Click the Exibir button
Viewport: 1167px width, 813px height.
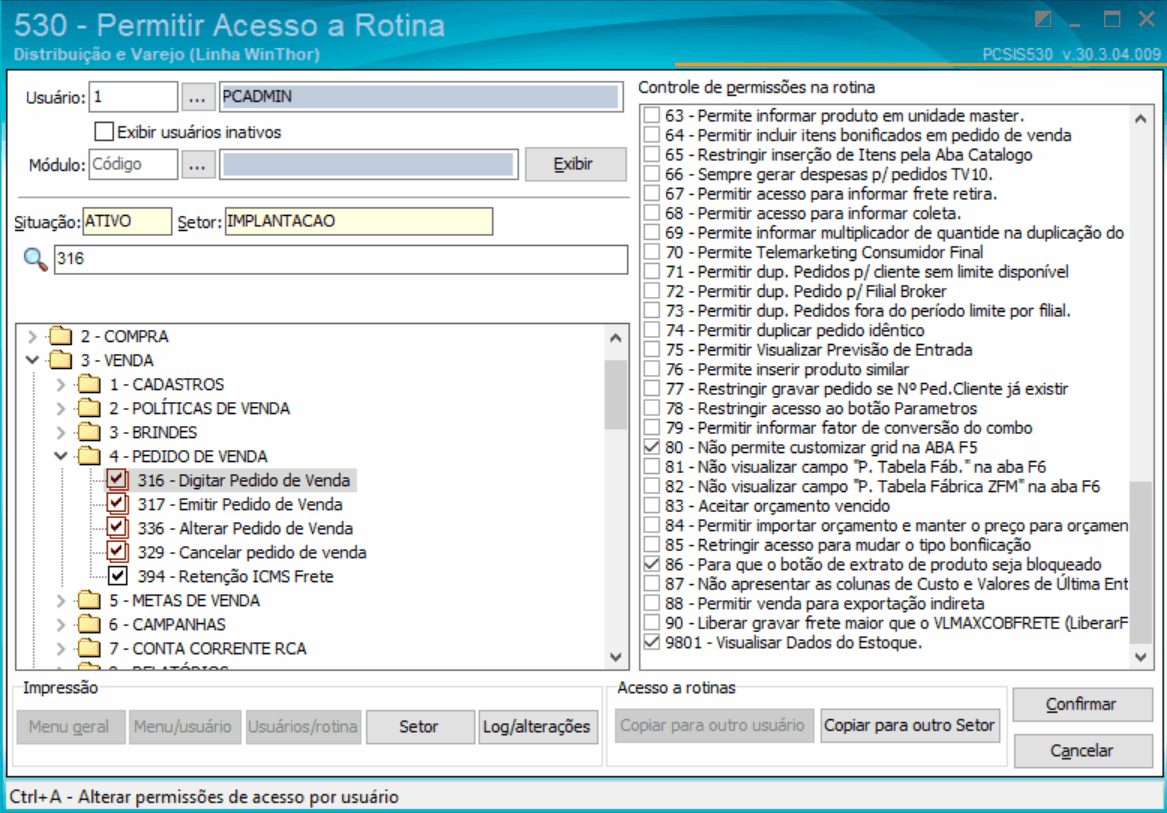575,164
